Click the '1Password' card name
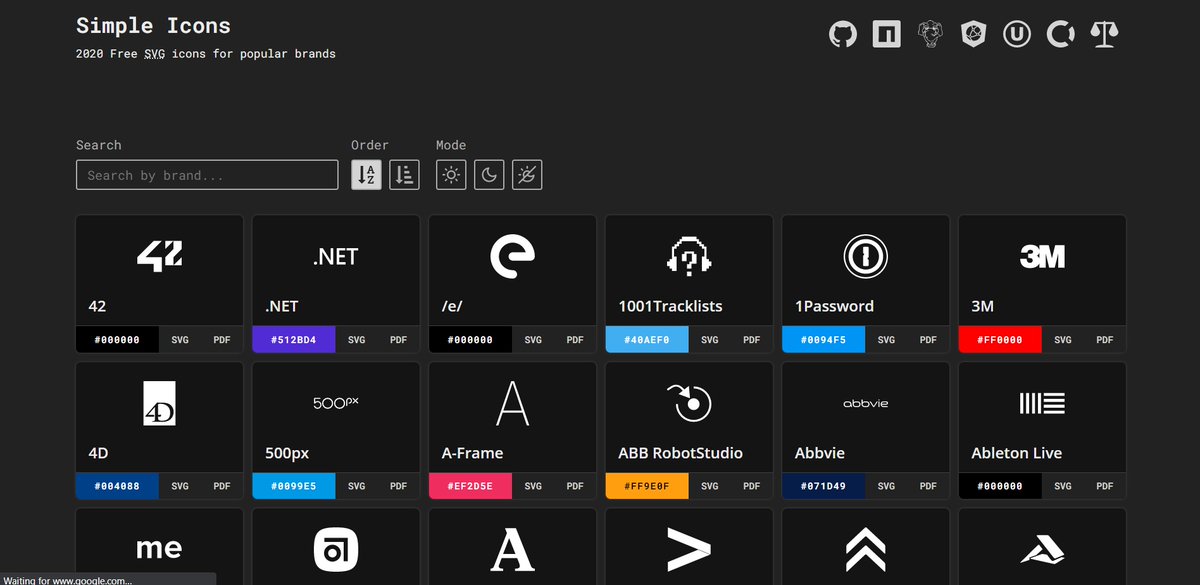 (835, 306)
